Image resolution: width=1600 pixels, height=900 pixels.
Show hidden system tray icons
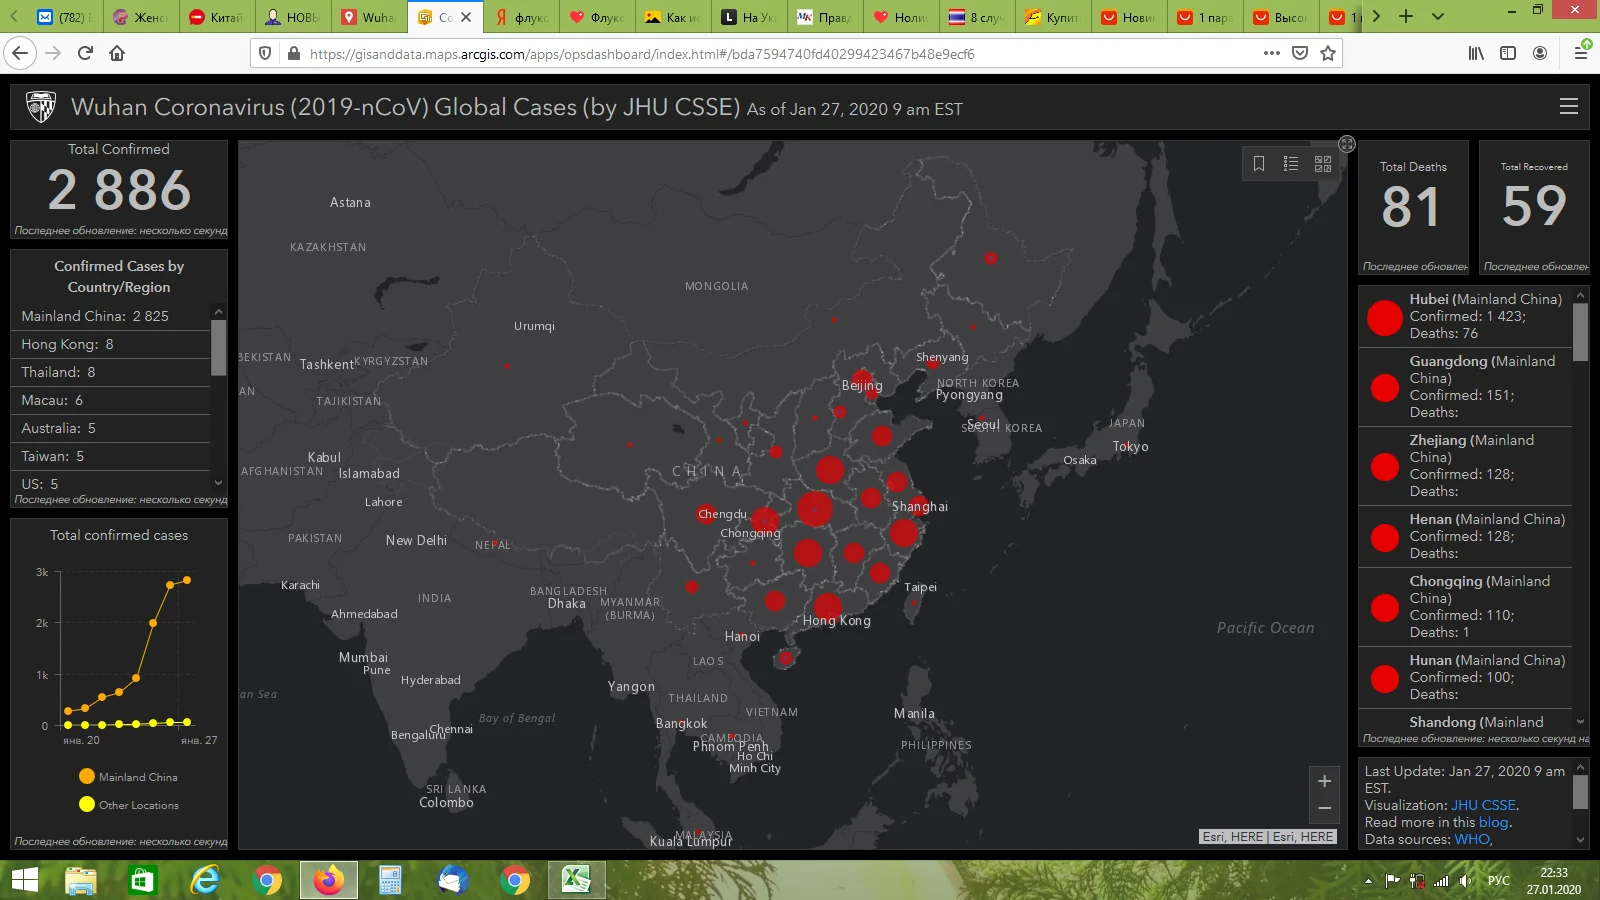click(1368, 881)
